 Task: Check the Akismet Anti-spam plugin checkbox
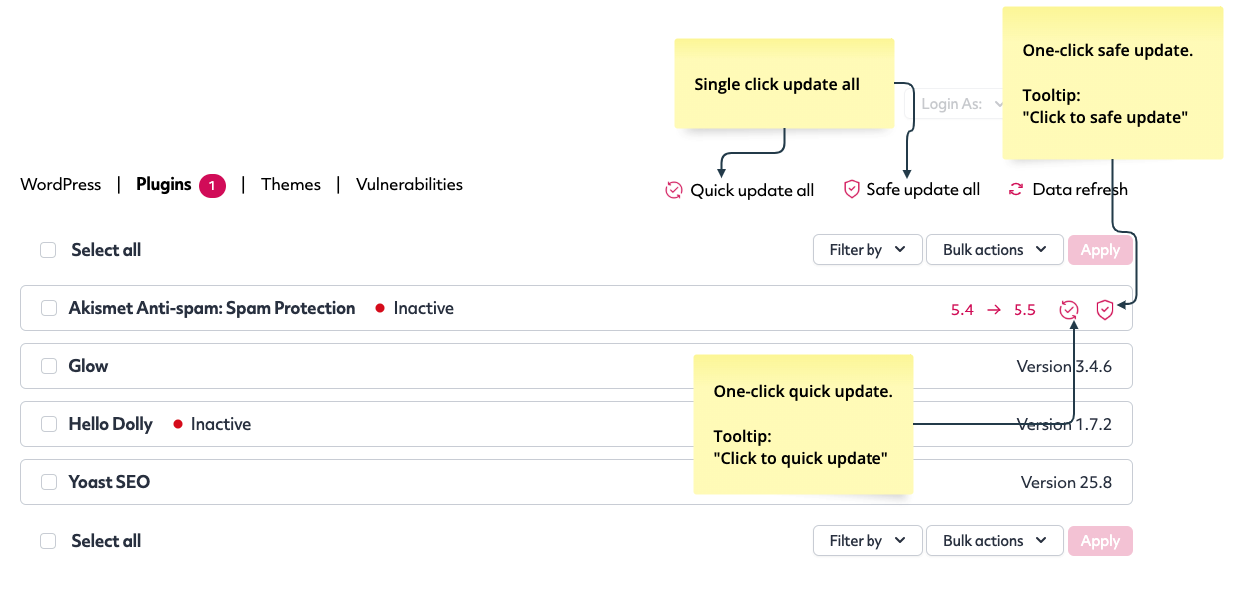pos(49,308)
